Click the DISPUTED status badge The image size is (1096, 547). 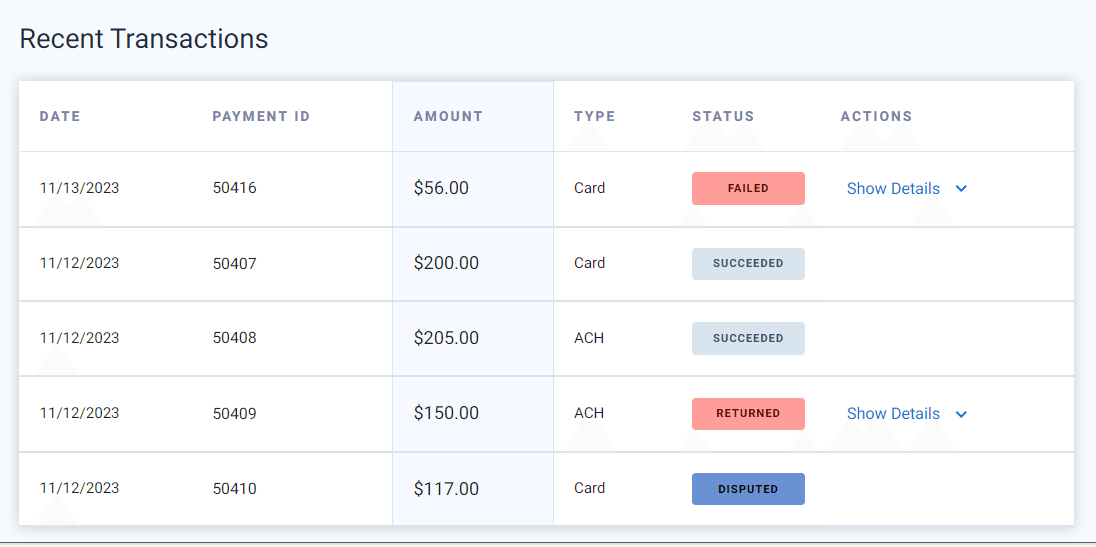748,489
